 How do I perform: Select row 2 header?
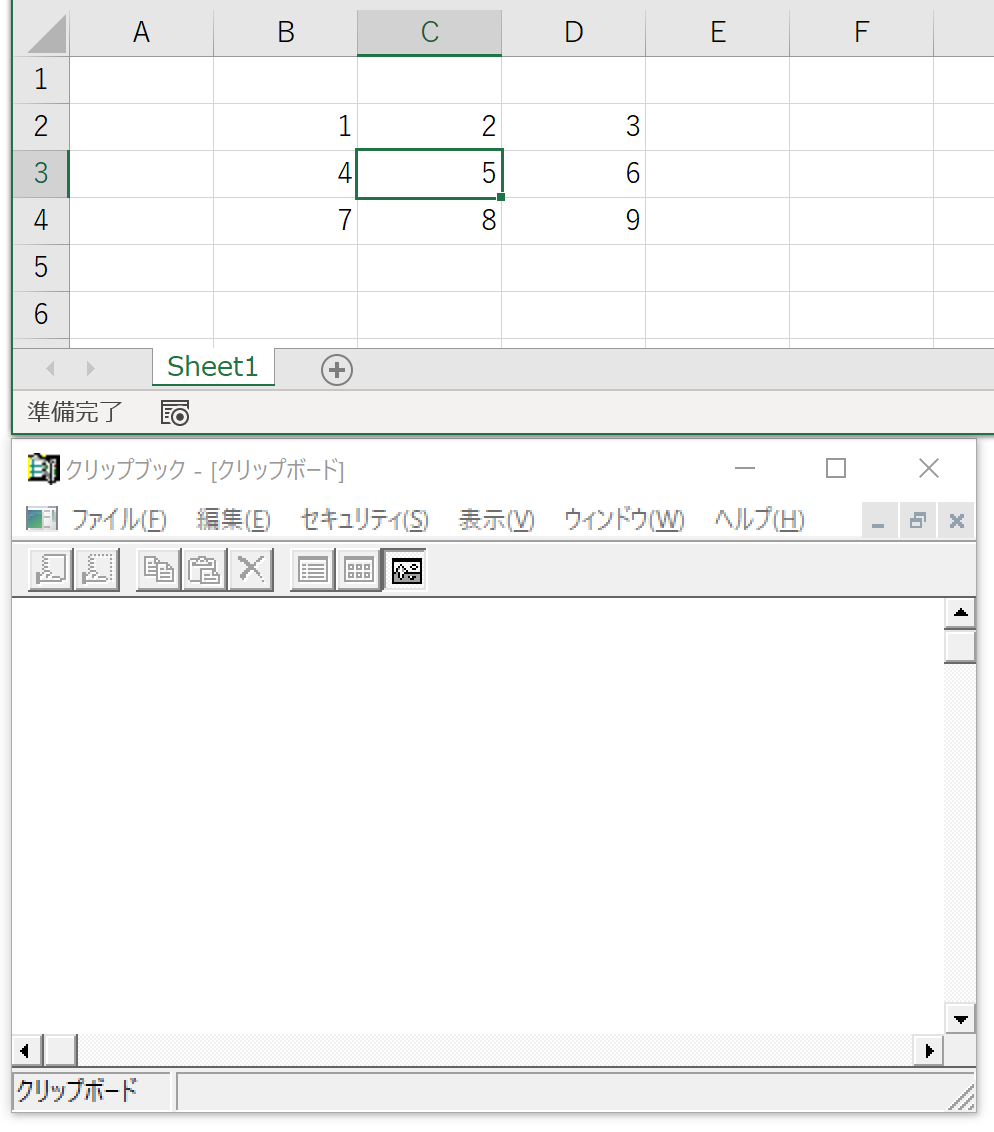point(41,126)
